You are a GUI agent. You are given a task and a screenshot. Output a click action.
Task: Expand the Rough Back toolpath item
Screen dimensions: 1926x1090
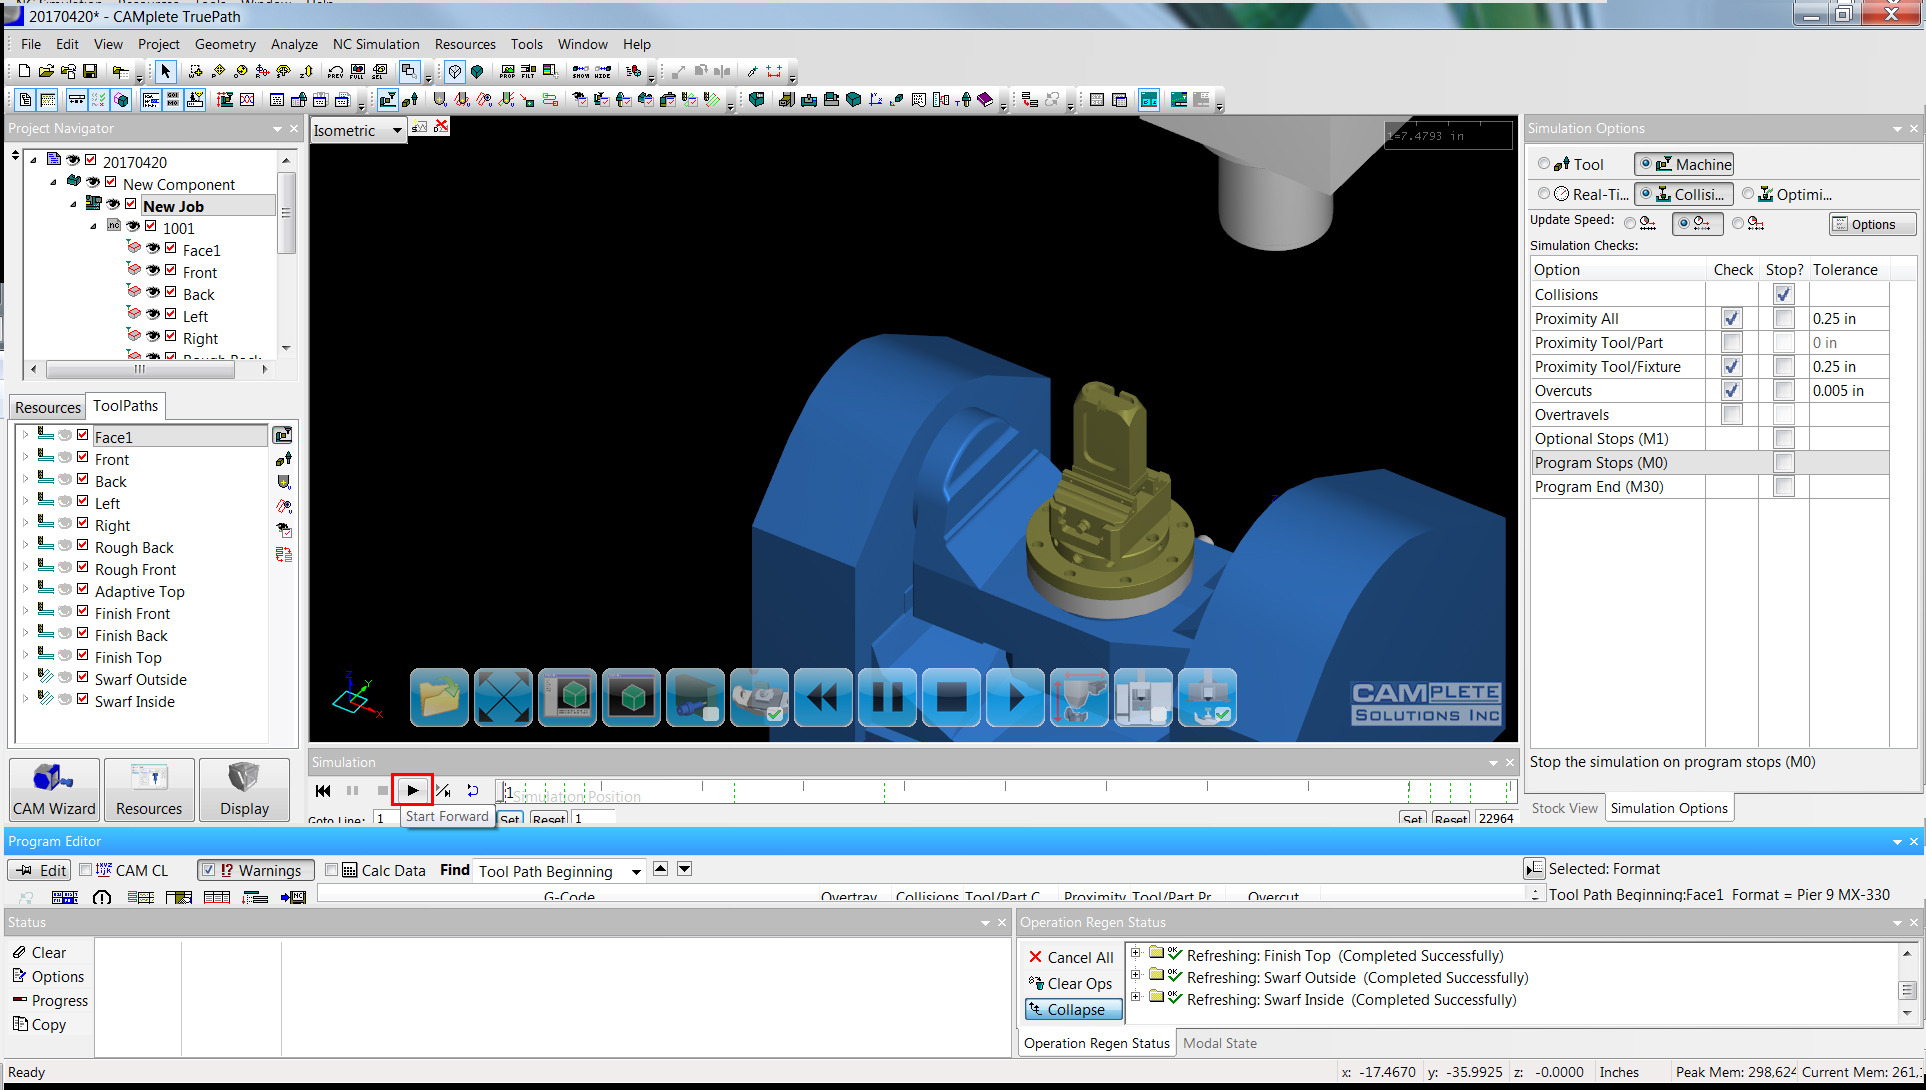coord(25,547)
